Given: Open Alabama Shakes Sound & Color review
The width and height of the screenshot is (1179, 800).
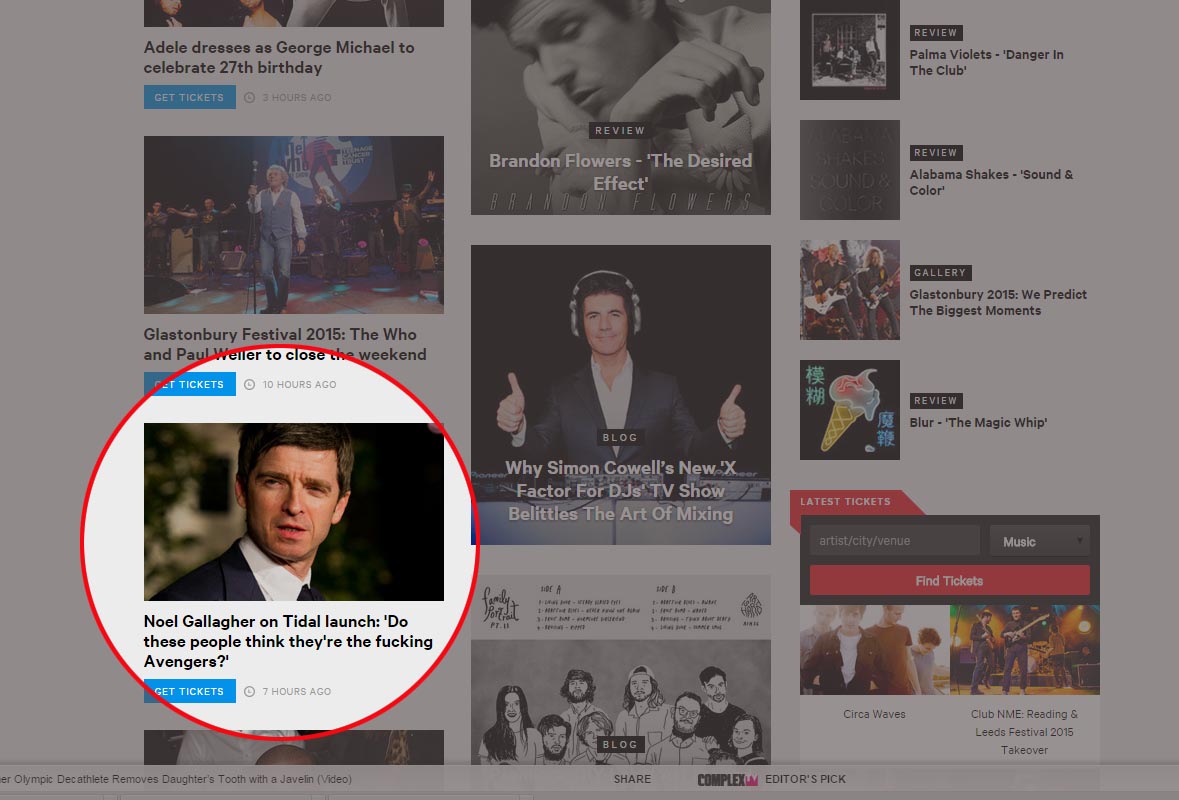Looking at the screenshot, I should pyautogui.click(x=991, y=182).
